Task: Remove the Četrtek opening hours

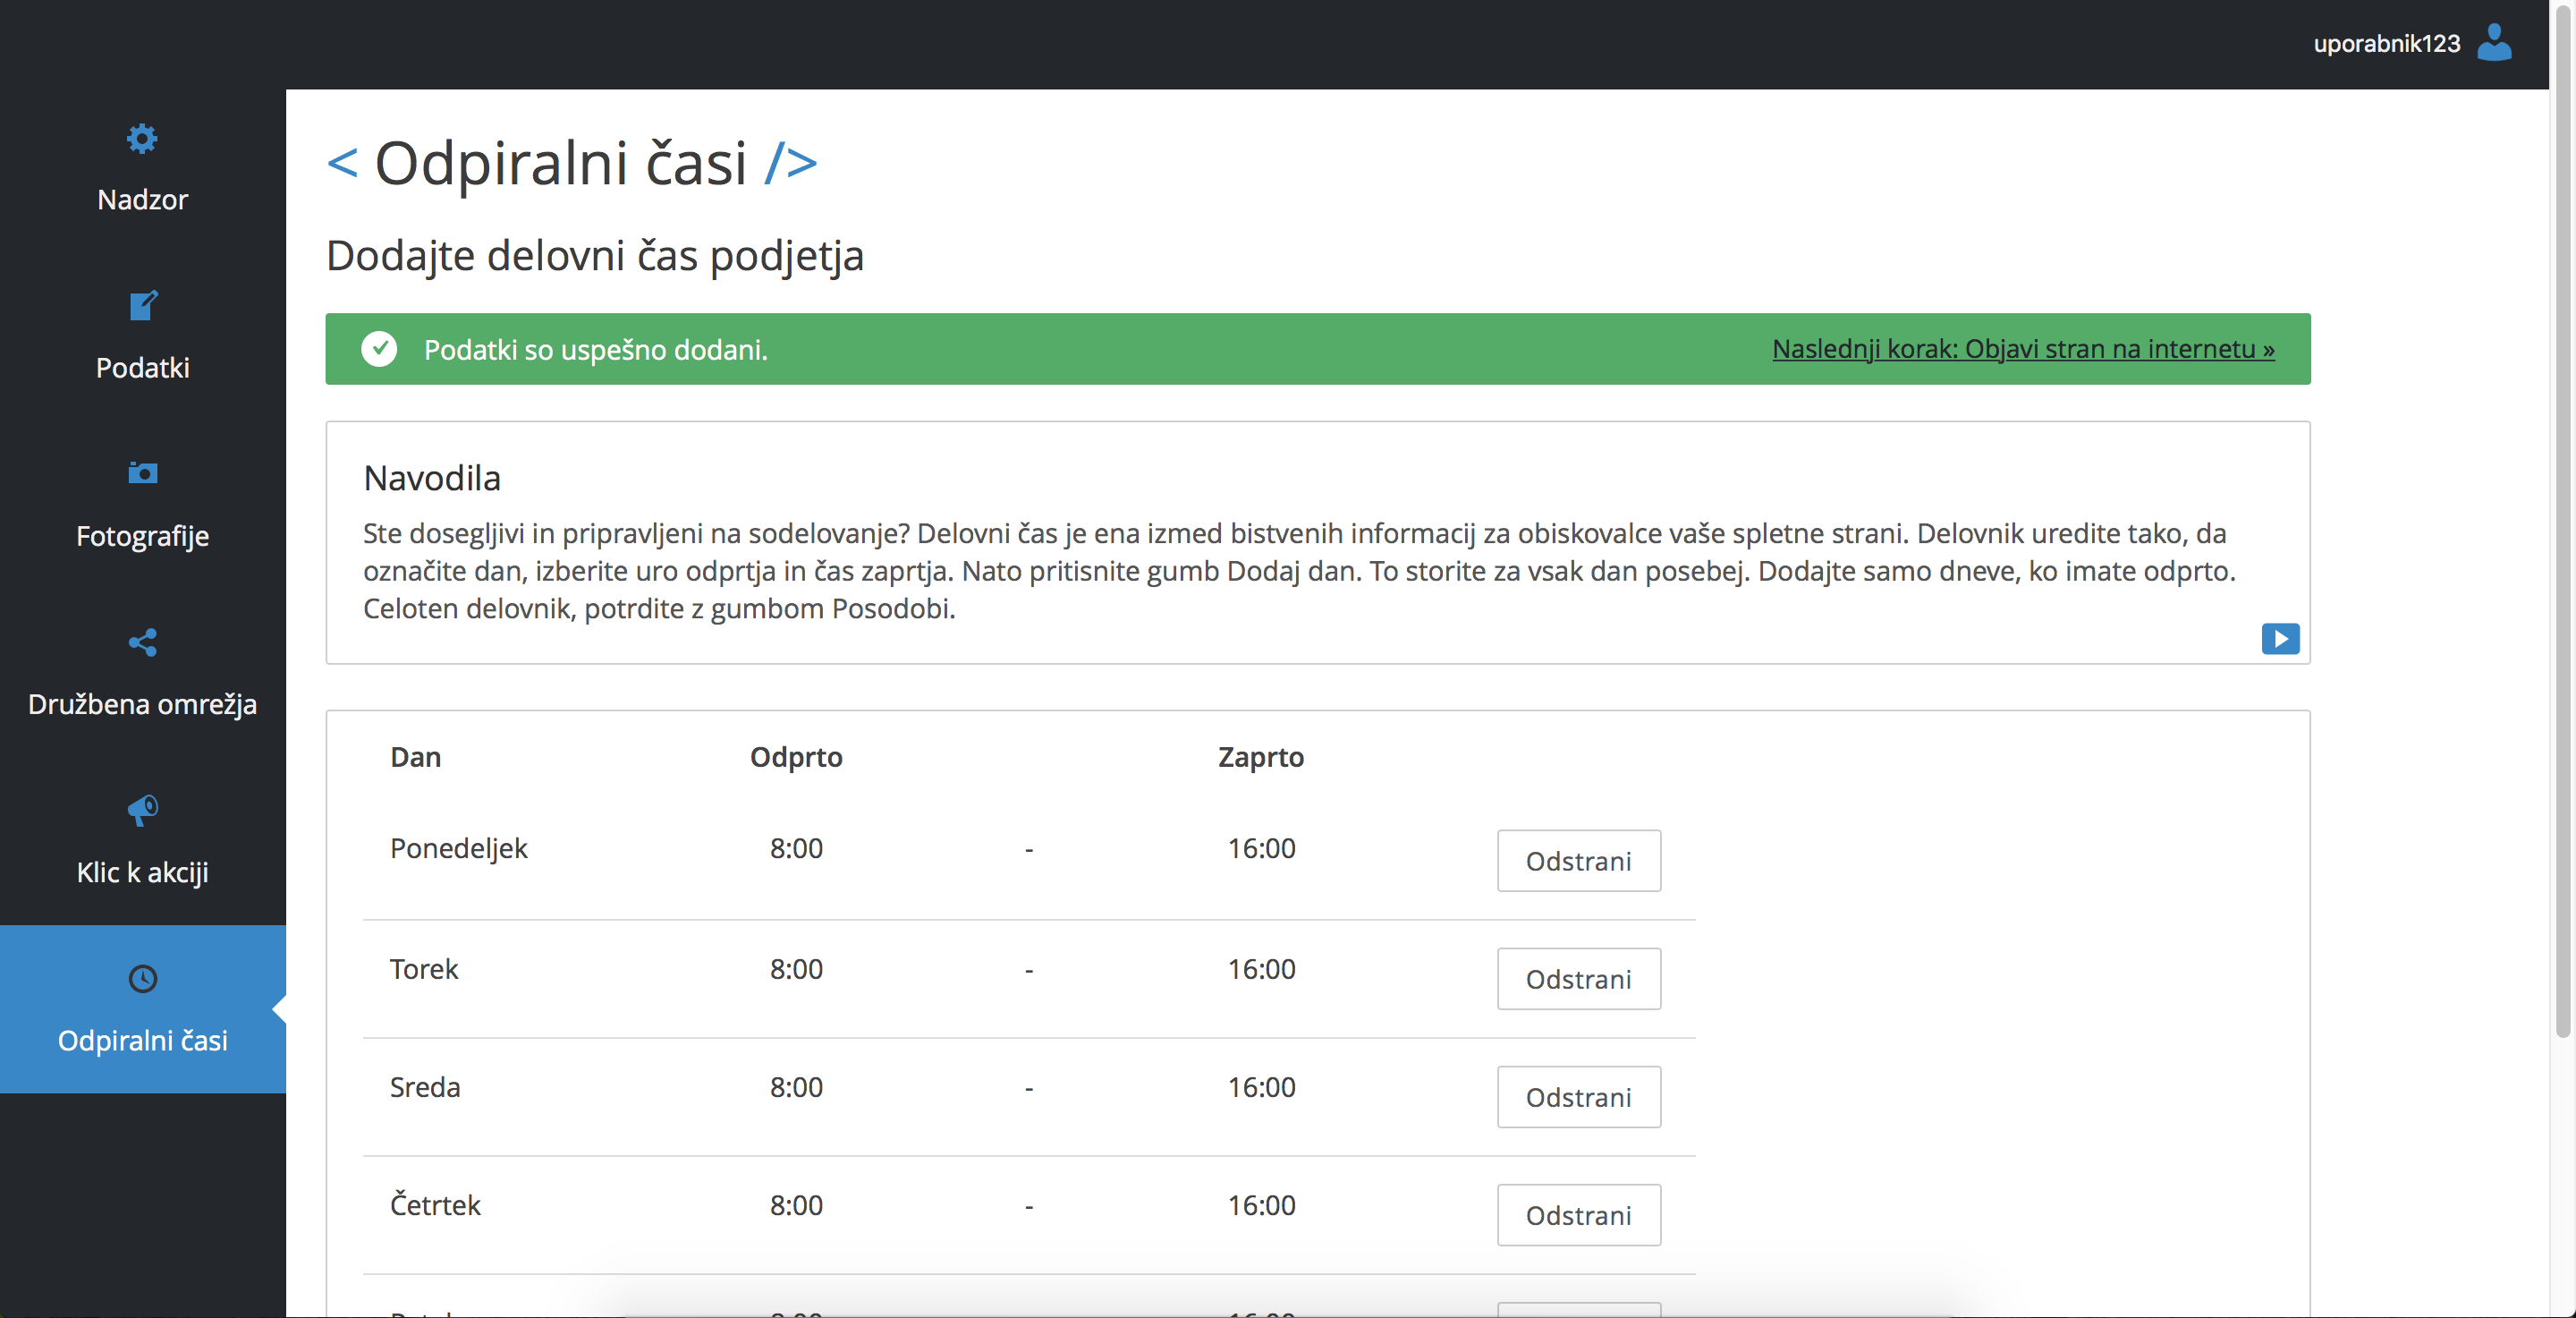Action: click(x=1578, y=1215)
